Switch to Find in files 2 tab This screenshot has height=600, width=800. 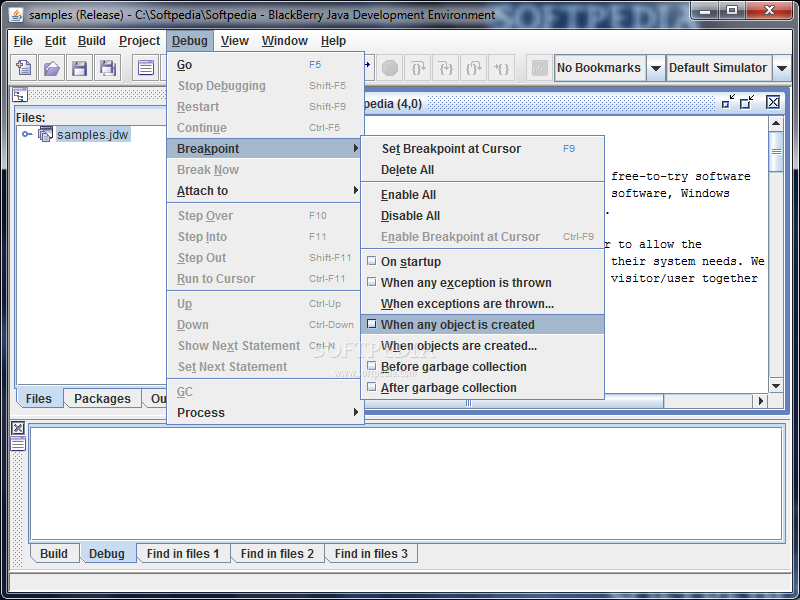tap(277, 554)
